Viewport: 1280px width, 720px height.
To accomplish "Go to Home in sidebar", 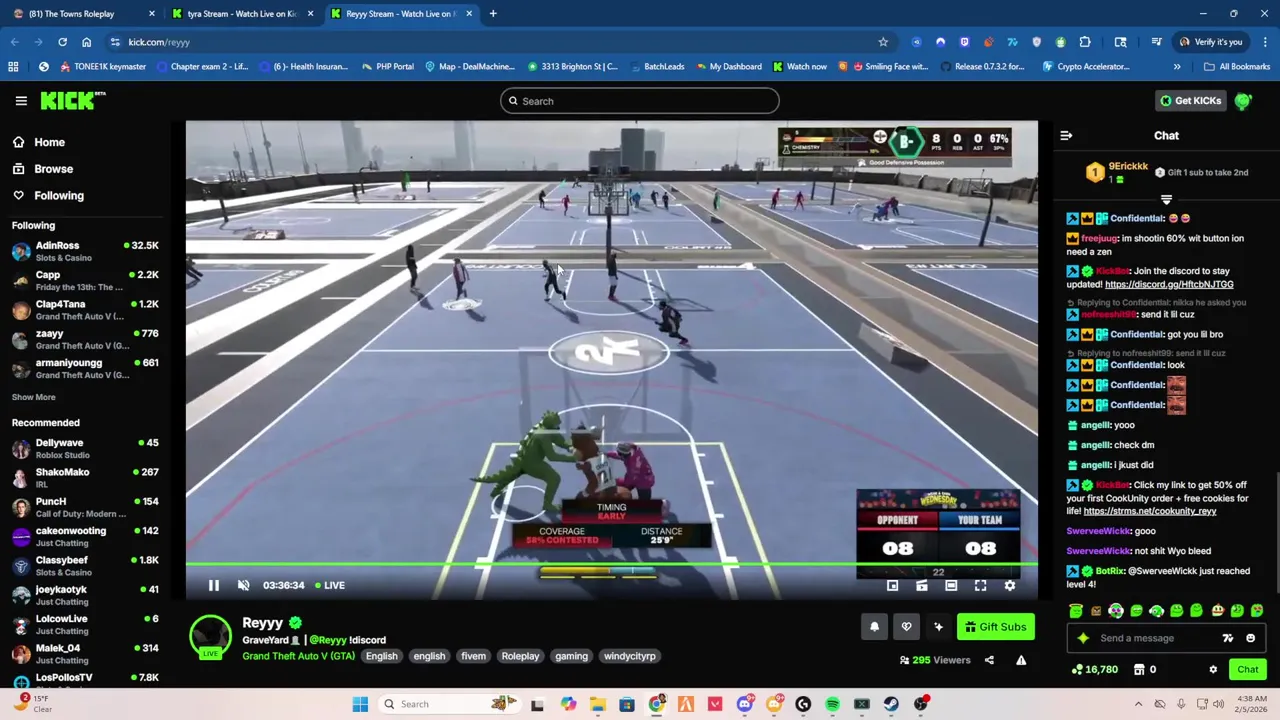I will click(40, 143).
